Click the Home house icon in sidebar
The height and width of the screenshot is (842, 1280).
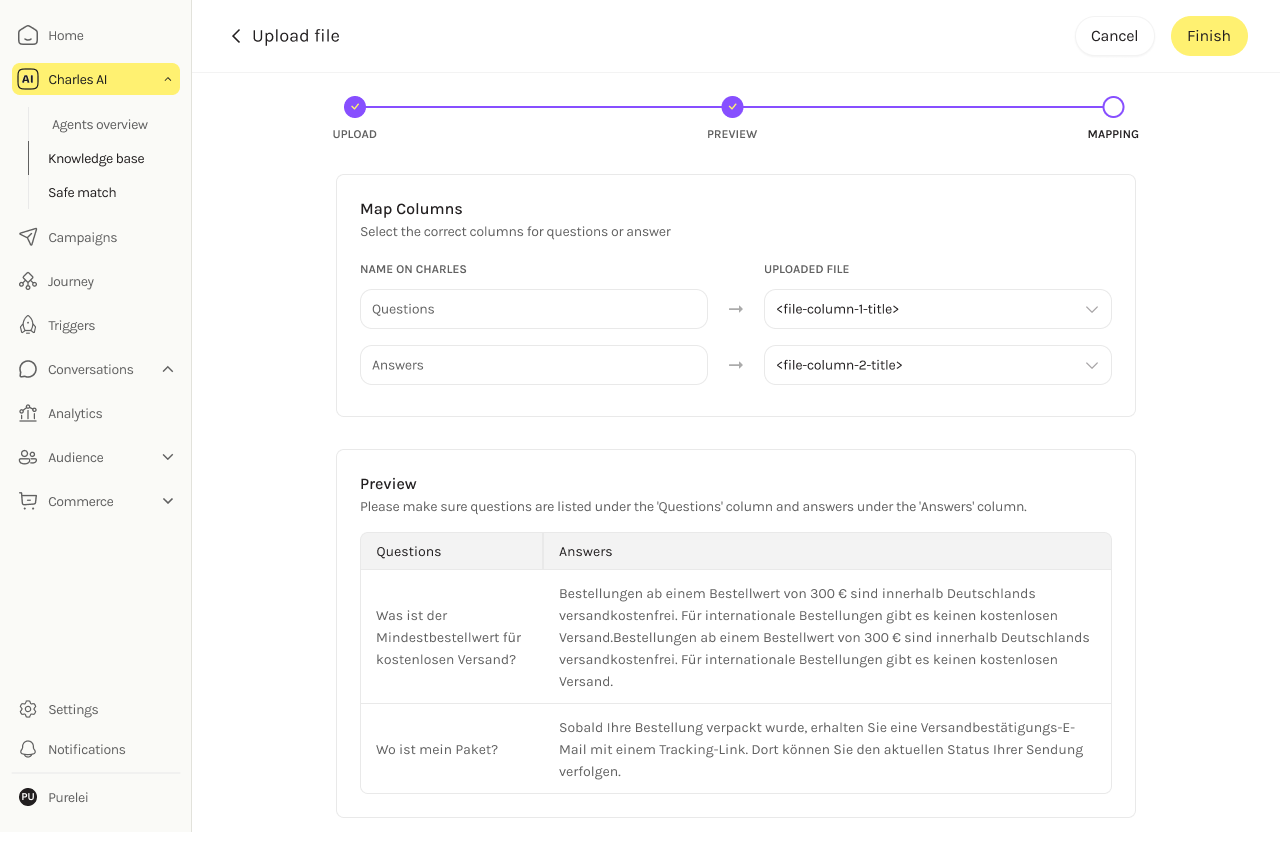[28, 36]
